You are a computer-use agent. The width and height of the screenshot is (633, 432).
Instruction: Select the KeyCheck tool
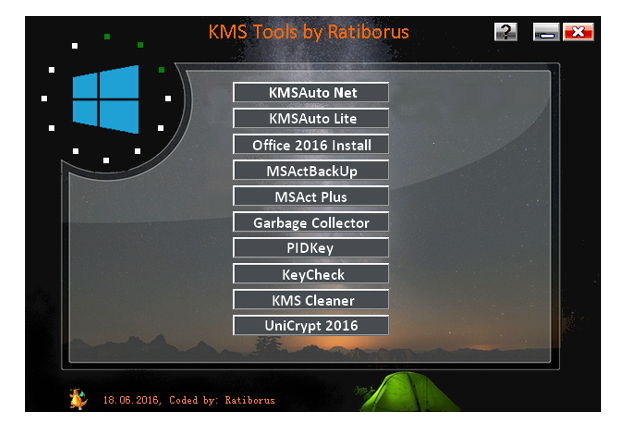point(311,274)
